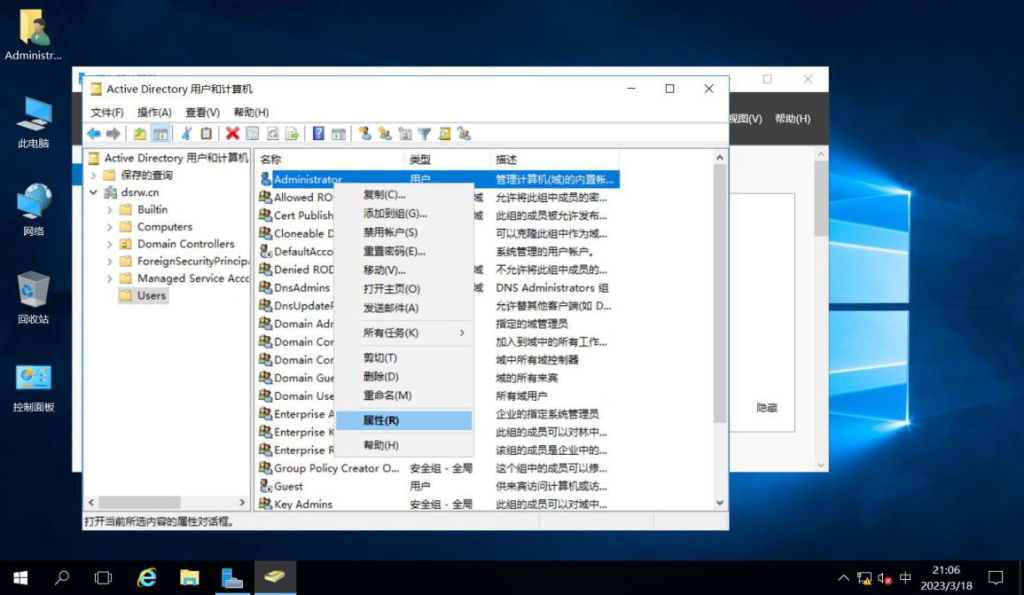This screenshot has height=595, width=1024.
Task: Select 禁用帐户(S) context entry
Action: 404,233
